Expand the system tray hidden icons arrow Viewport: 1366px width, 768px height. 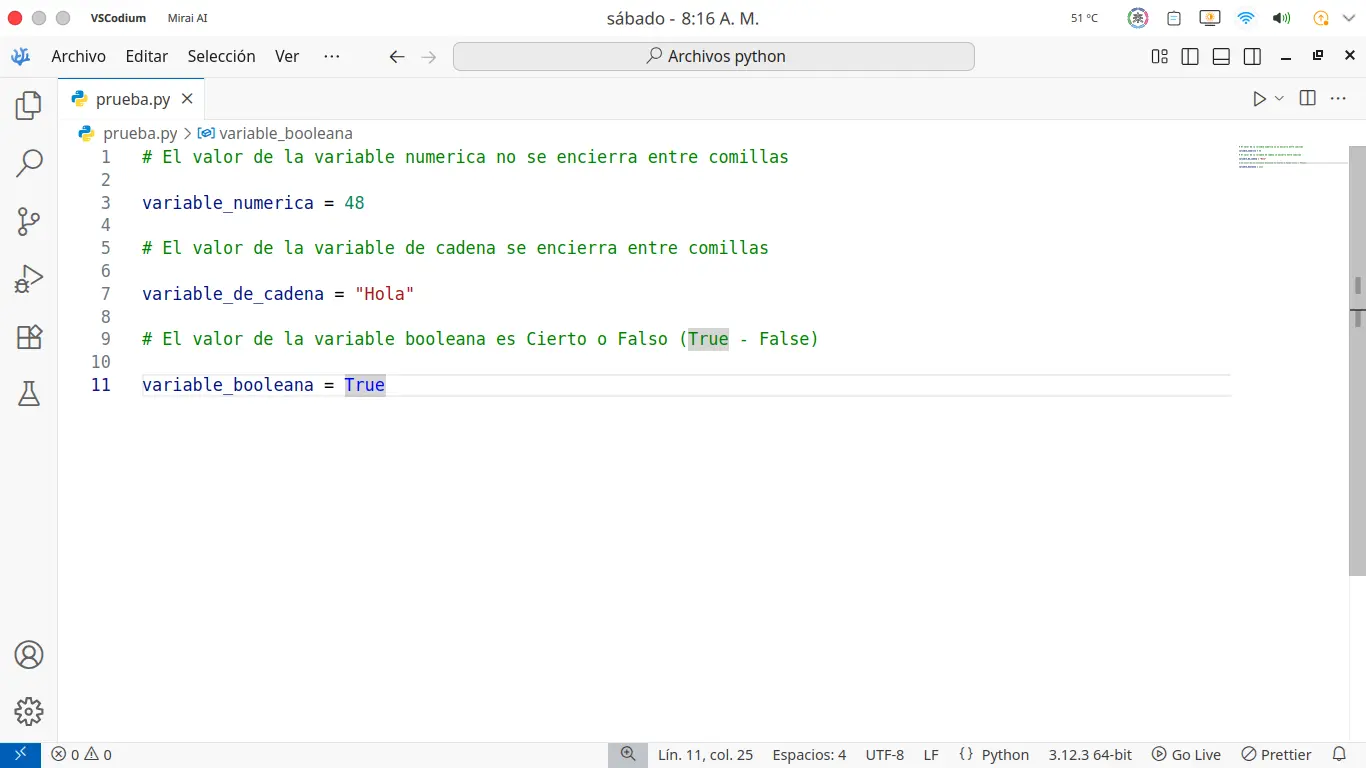[1348, 18]
